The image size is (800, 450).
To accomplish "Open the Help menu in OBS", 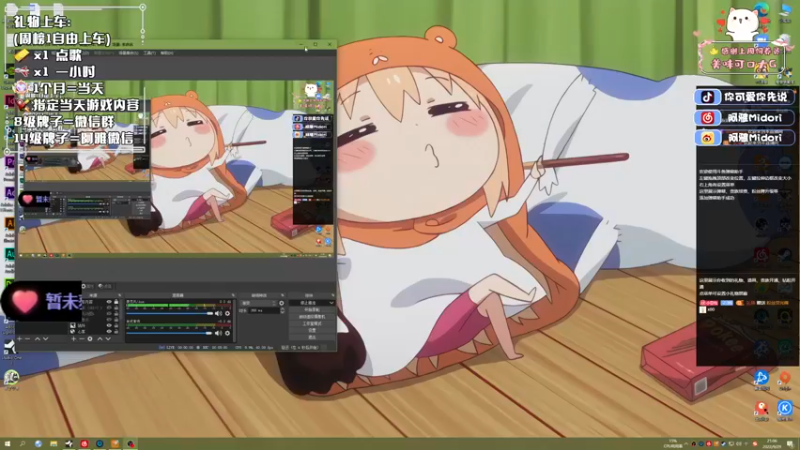I will pyautogui.click(x=167, y=53).
